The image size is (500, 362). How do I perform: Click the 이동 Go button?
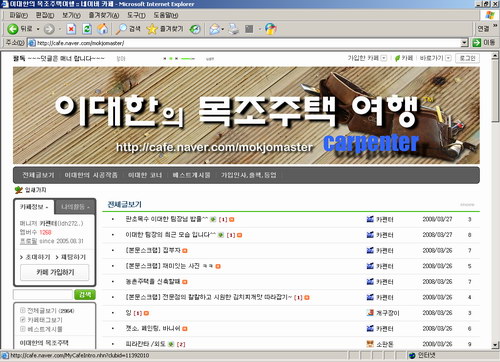coord(484,43)
